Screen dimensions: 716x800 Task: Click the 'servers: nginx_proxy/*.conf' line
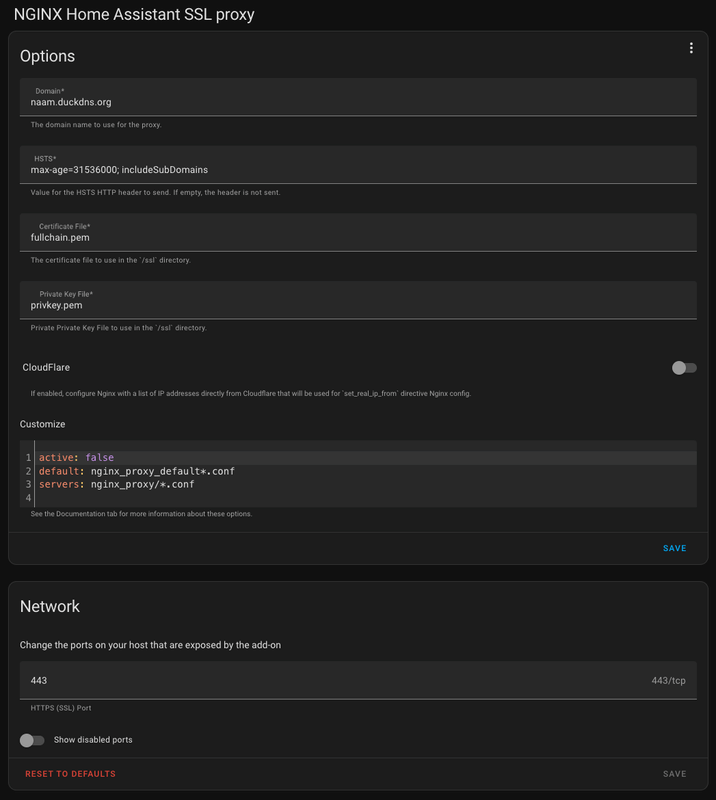pos(117,484)
